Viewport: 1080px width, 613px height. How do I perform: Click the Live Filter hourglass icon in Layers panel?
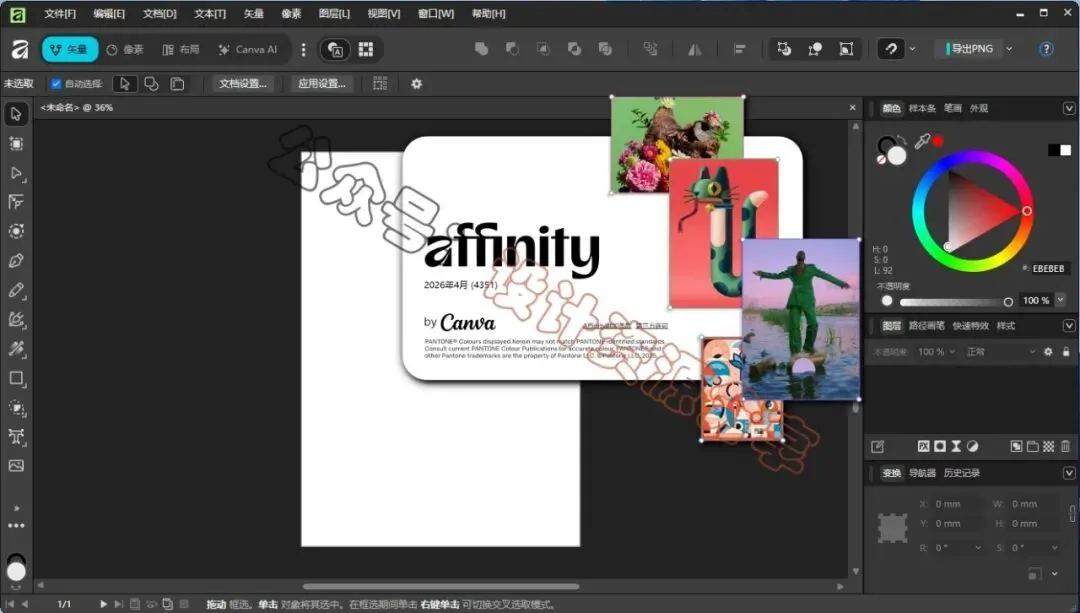pyautogui.click(x=956, y=446)
